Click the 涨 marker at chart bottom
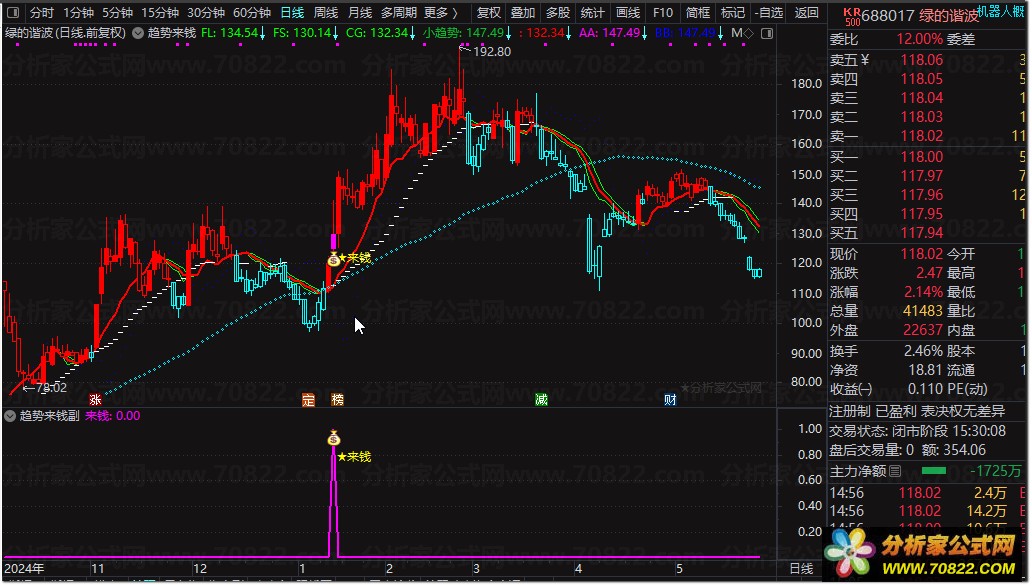The width and height of the screenshot is (1032, 585). pos(95,399)
